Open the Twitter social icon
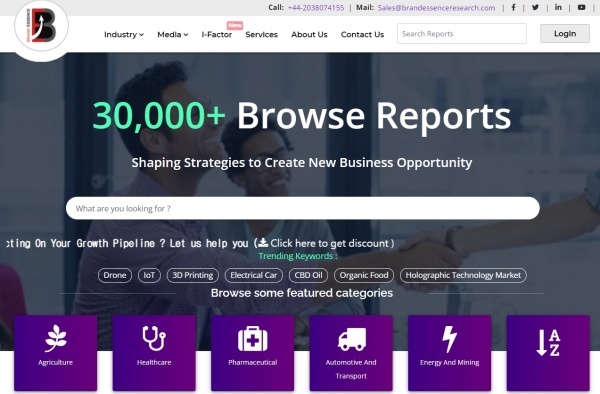The height and width of the screenshot is (394, 600). point(535,7)
